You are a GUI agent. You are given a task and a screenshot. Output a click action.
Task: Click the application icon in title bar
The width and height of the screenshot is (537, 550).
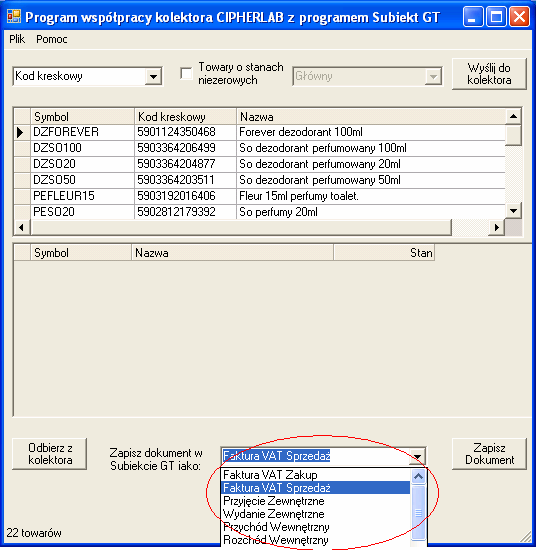[14, 16]
